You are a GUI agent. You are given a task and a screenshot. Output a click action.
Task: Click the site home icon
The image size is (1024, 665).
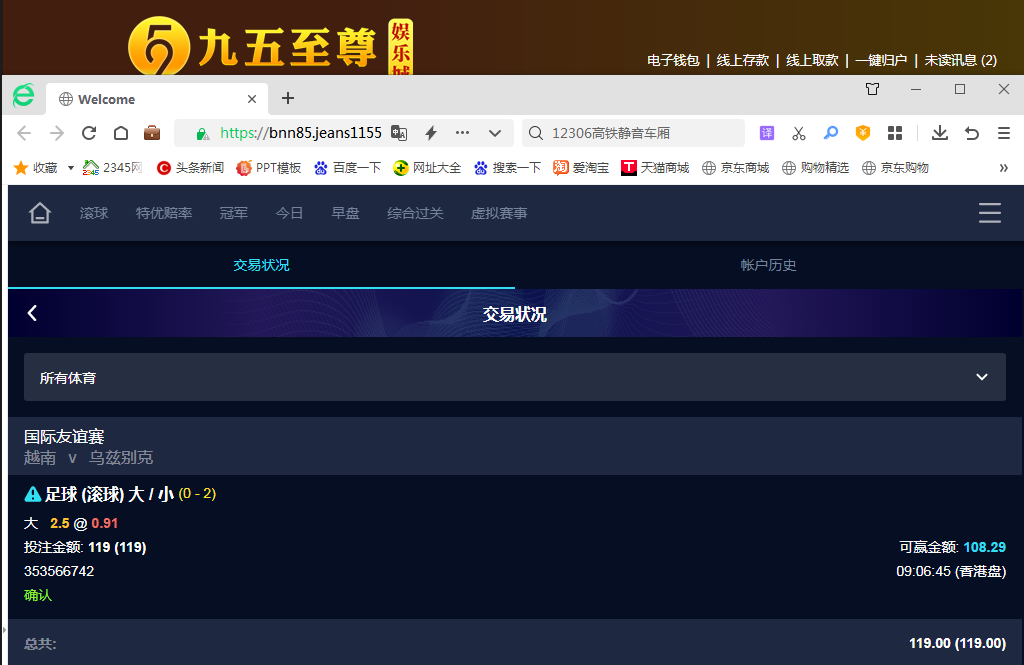[40, 213]
